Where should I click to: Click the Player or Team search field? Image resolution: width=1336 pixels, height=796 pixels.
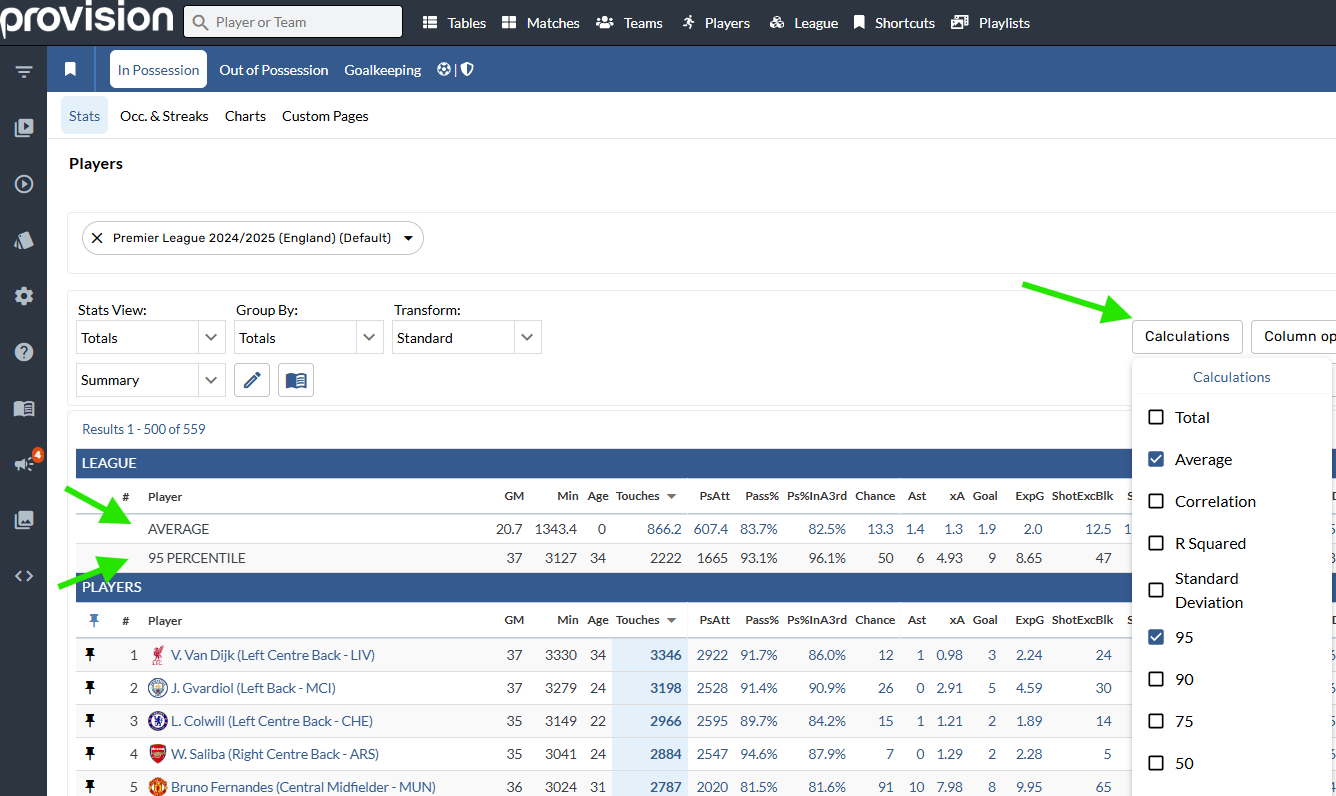[x=293, y=22]
